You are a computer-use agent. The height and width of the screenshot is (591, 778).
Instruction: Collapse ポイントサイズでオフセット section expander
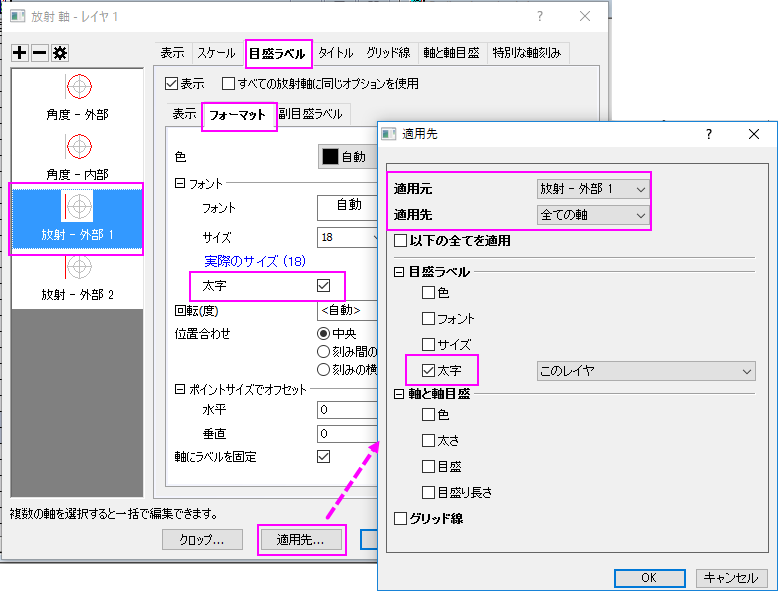[180, 390]
